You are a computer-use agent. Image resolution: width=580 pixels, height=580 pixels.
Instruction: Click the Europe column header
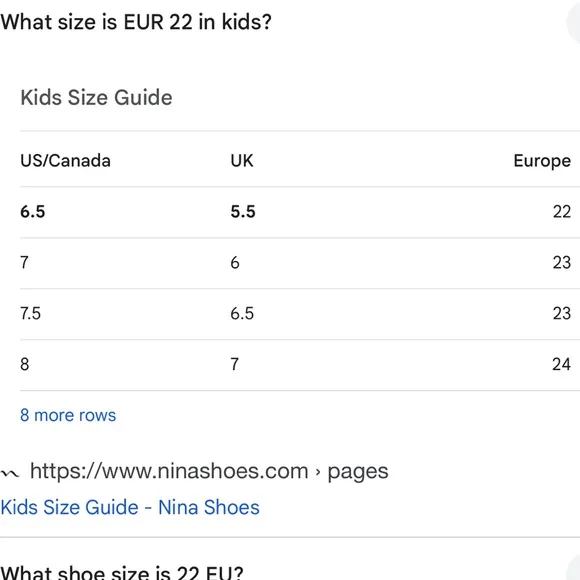tap(542, 161)
